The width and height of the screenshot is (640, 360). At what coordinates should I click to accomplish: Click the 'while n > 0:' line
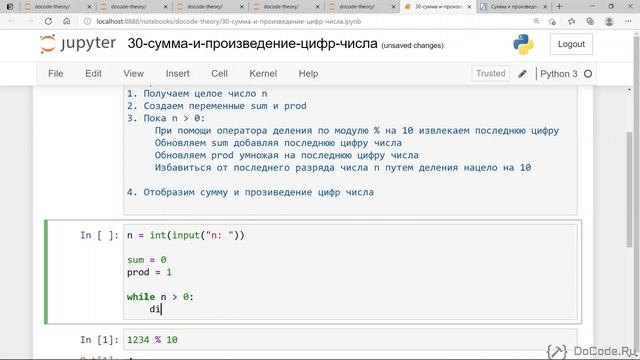[x=160, y=297]
